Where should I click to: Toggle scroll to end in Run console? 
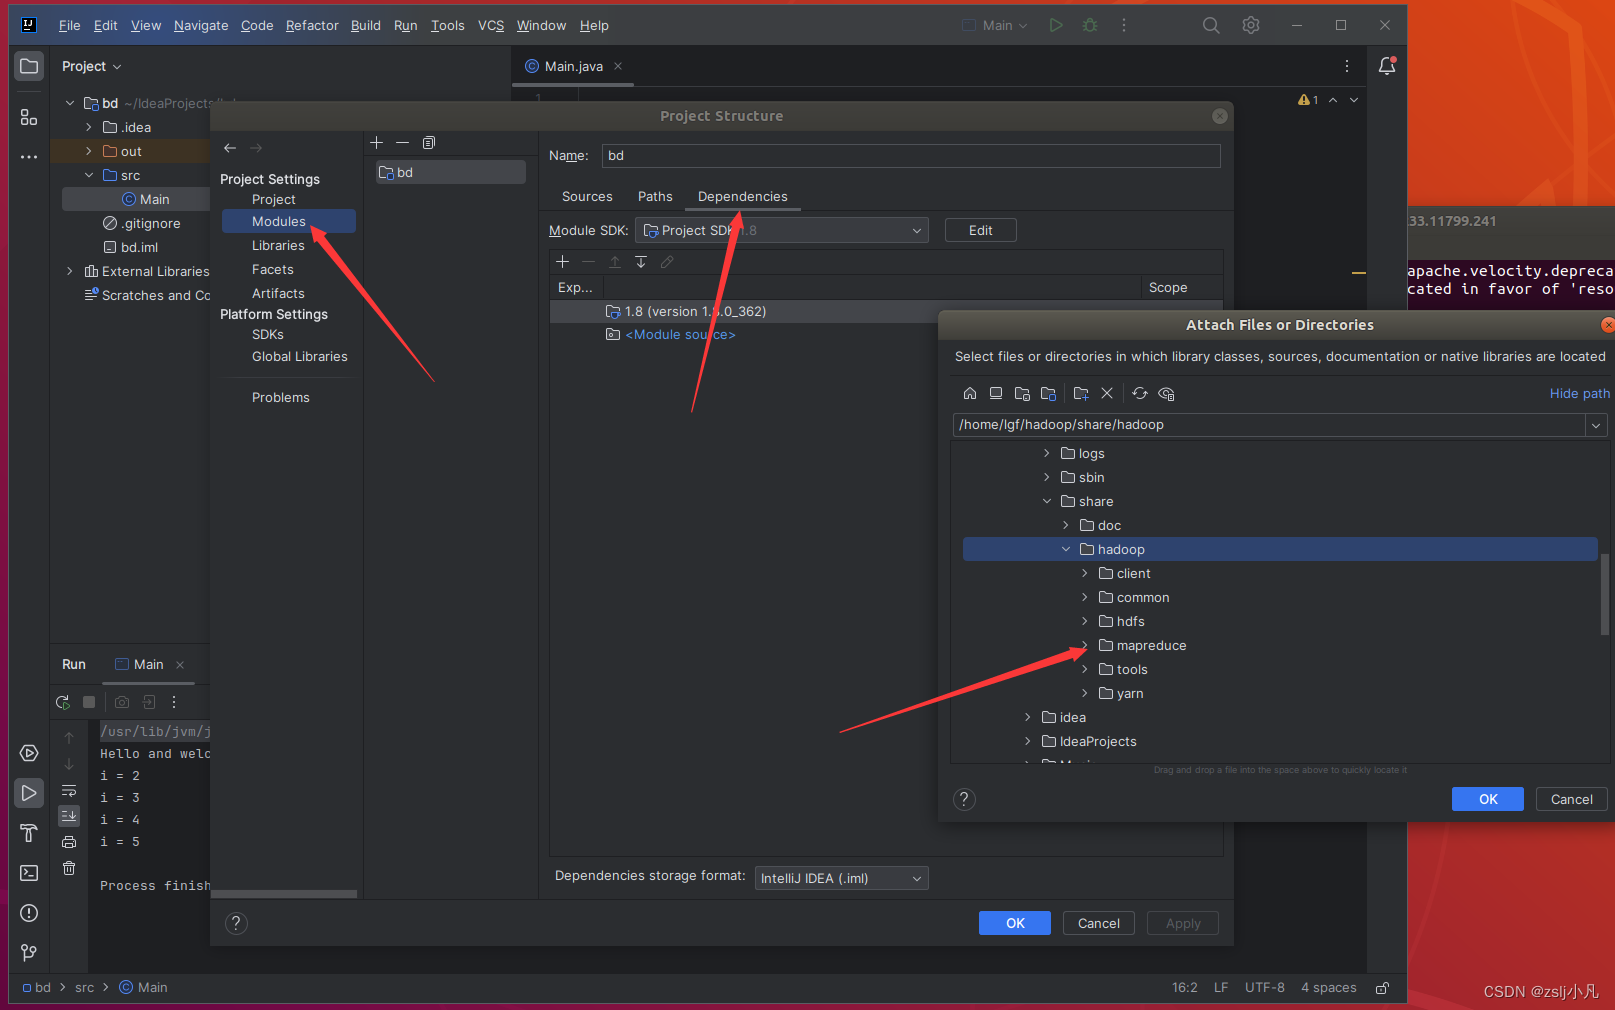pyautogui.click(x=69, y=816)
